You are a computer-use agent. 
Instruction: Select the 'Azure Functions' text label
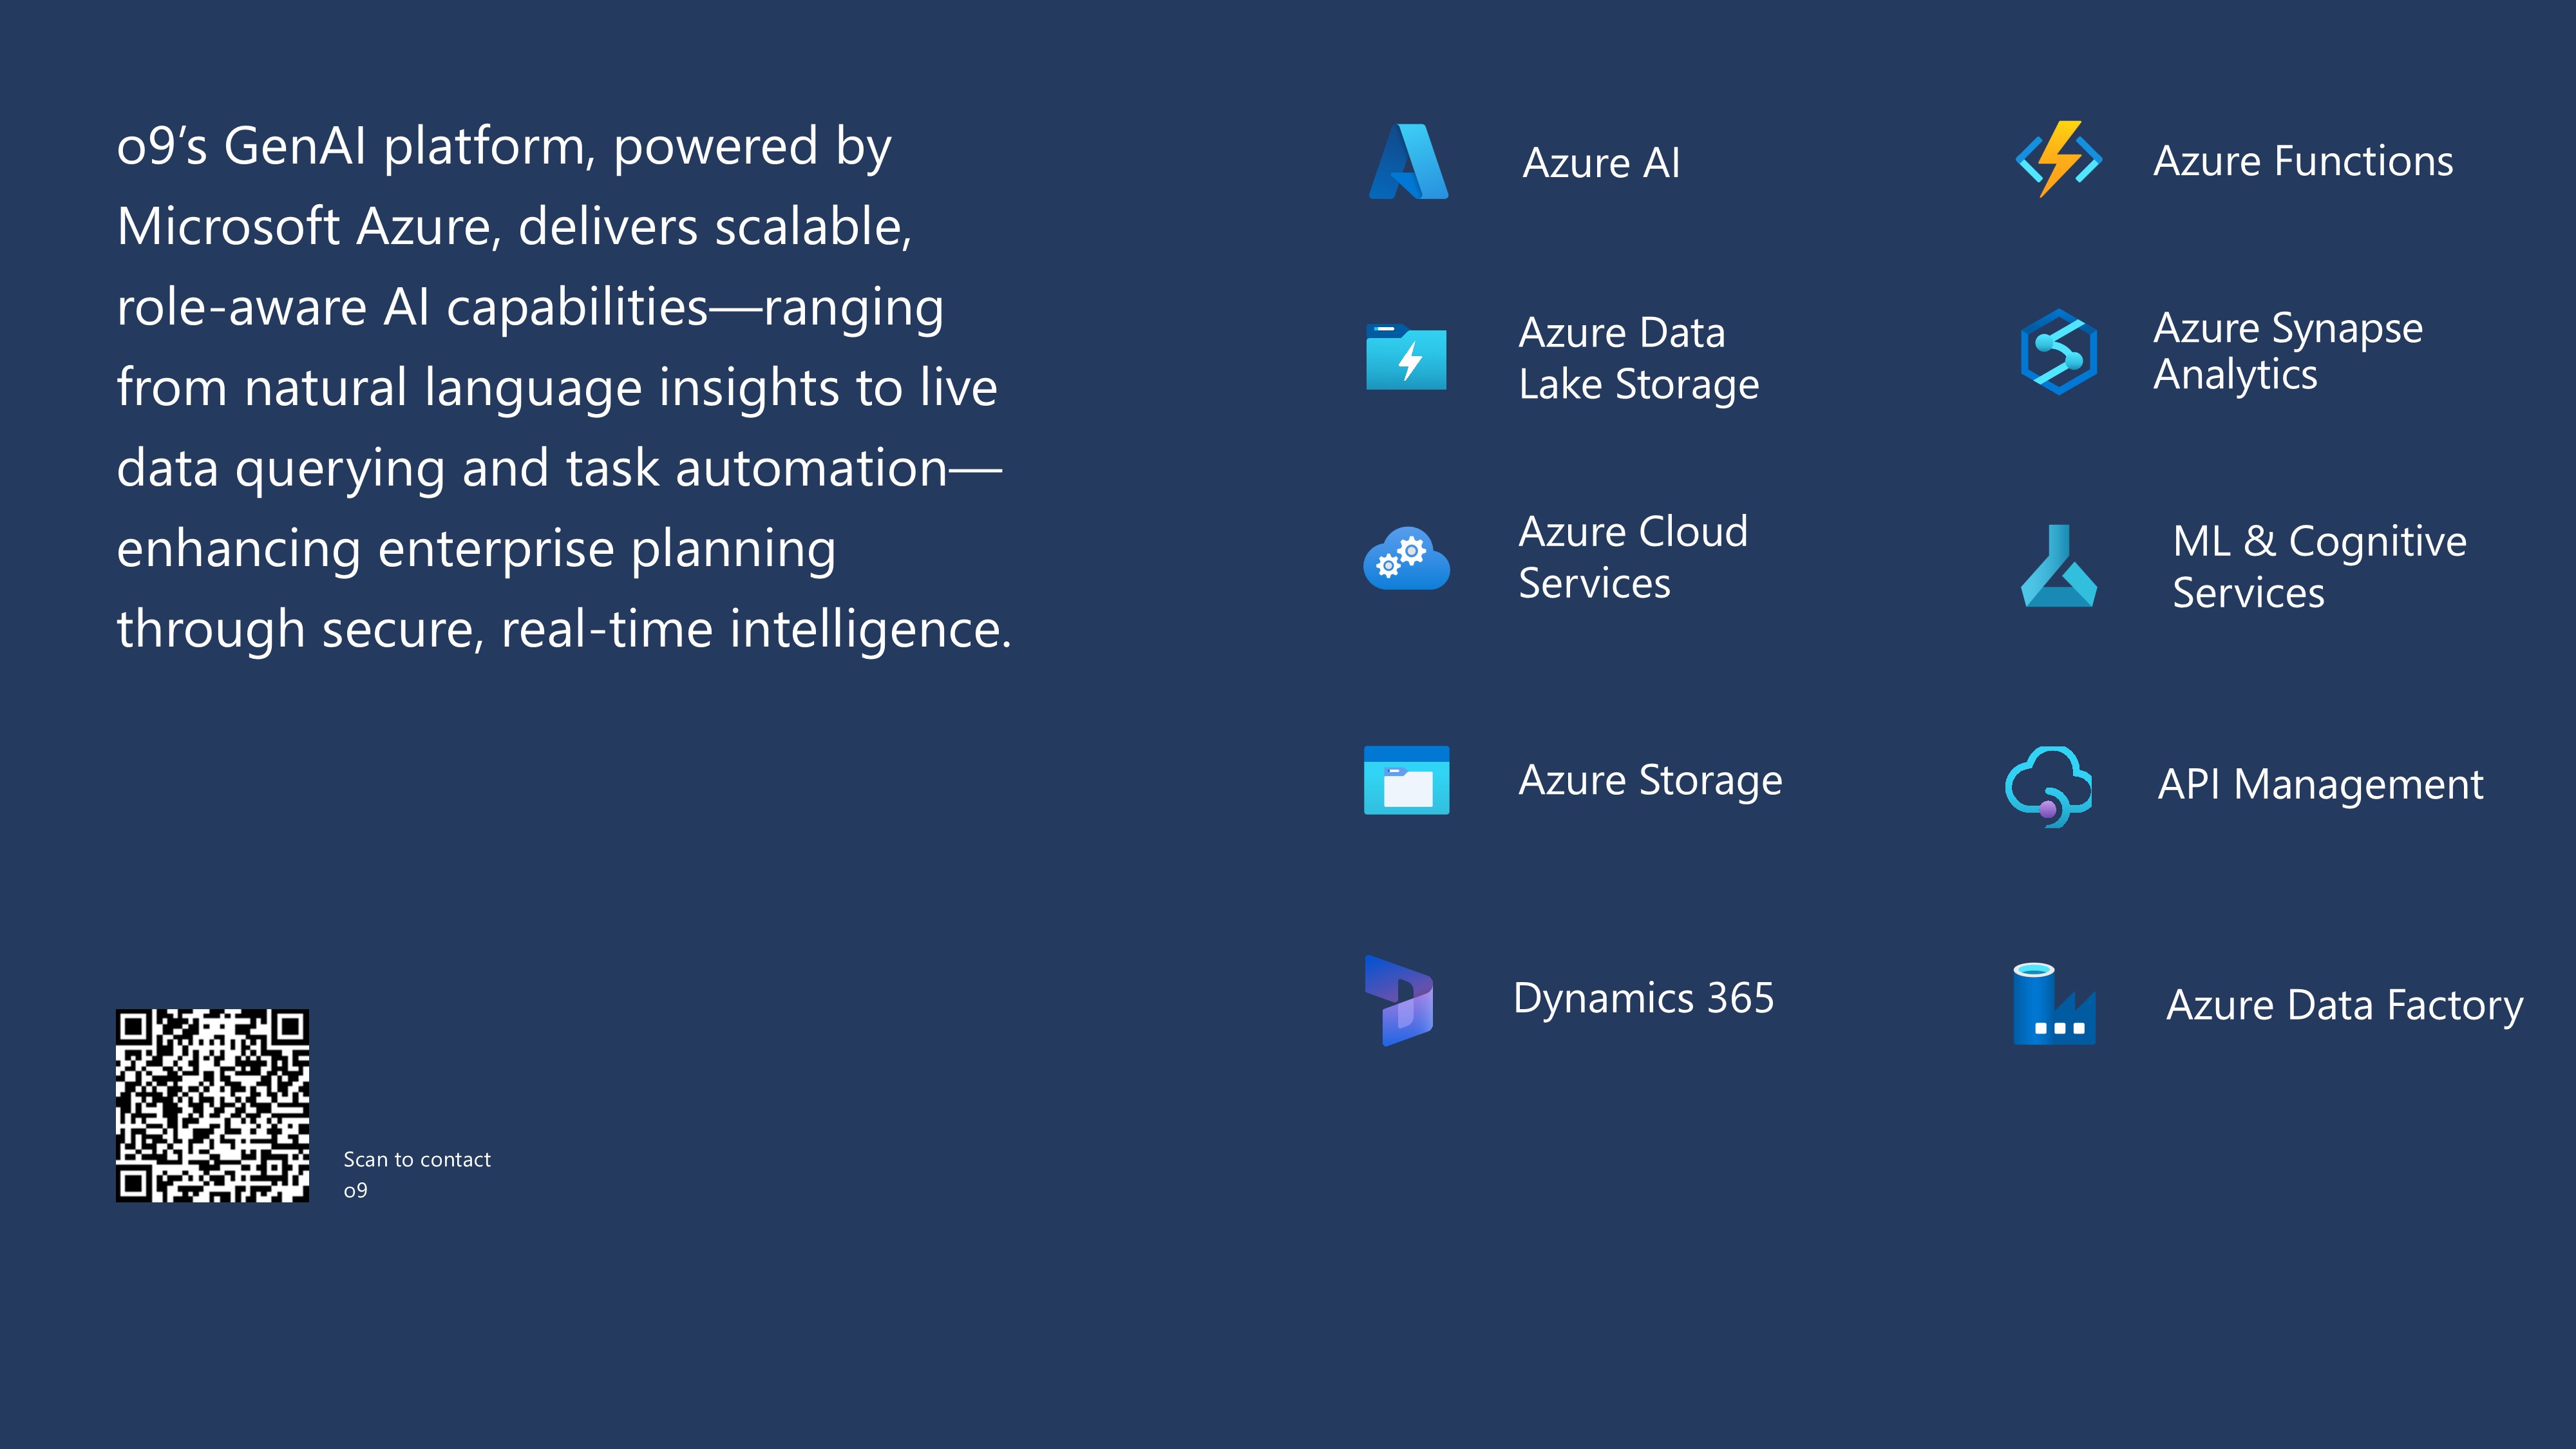[x=2303, y=160]
